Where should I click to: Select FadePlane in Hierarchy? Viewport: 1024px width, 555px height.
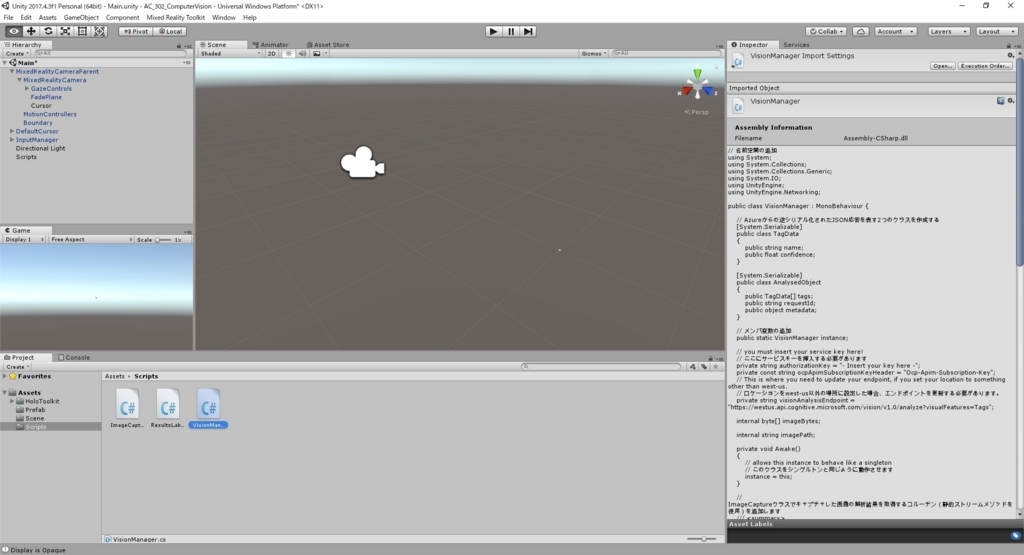46,97
